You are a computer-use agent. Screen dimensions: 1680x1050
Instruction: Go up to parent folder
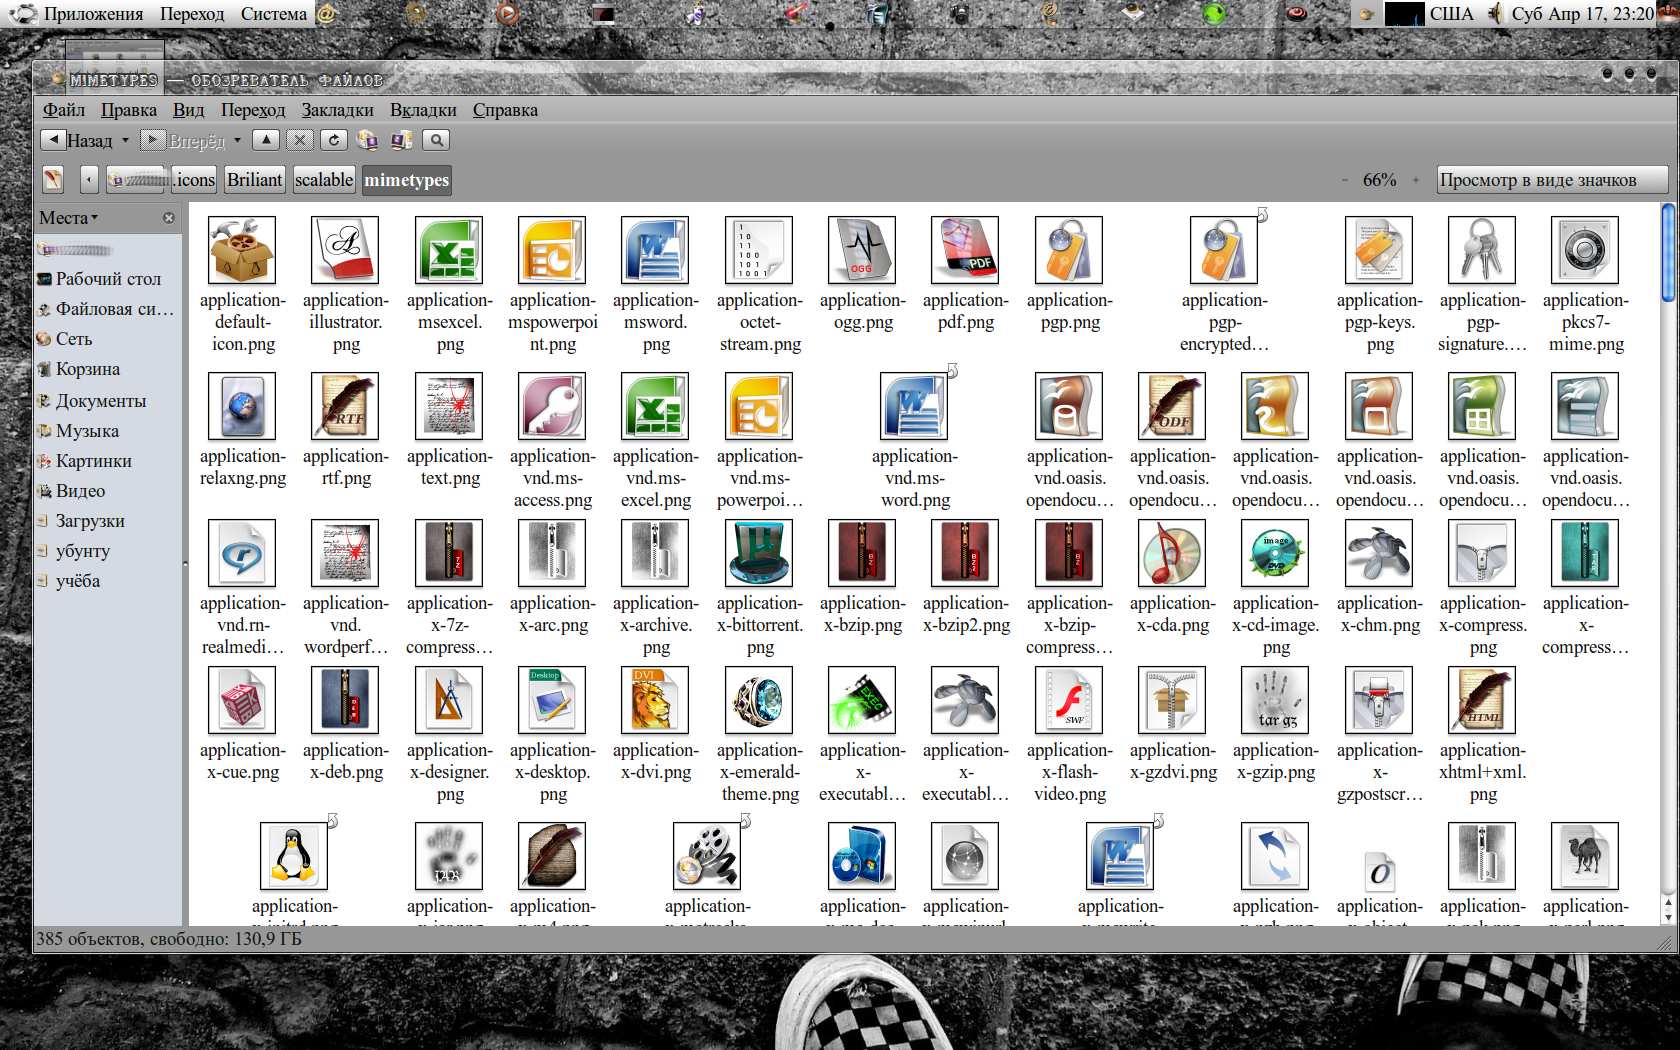pyautogui.click(x=266, y=140)
